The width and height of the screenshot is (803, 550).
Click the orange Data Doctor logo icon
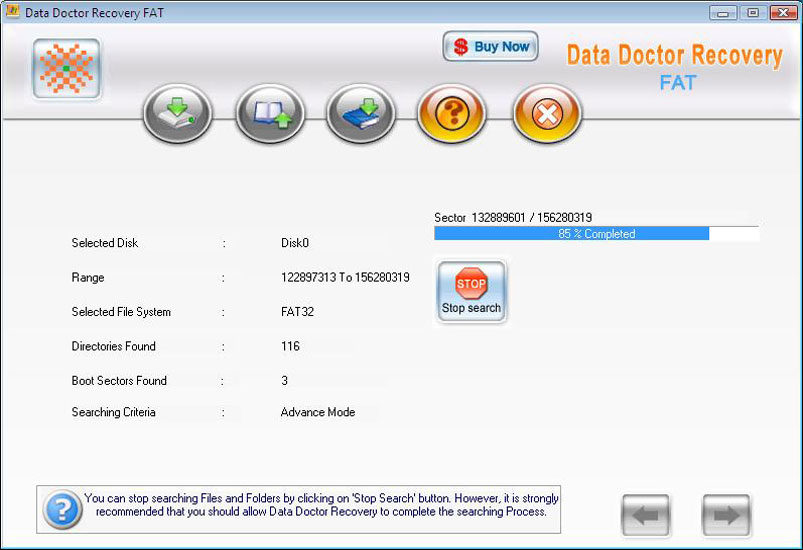67,69
